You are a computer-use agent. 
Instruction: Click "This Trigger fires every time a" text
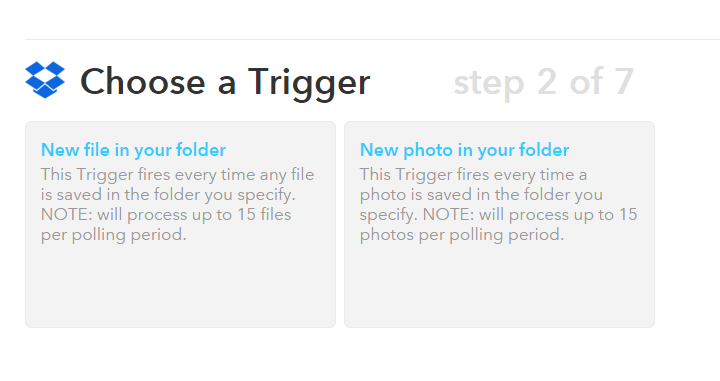pyautogui.click(x=473, y=175)
